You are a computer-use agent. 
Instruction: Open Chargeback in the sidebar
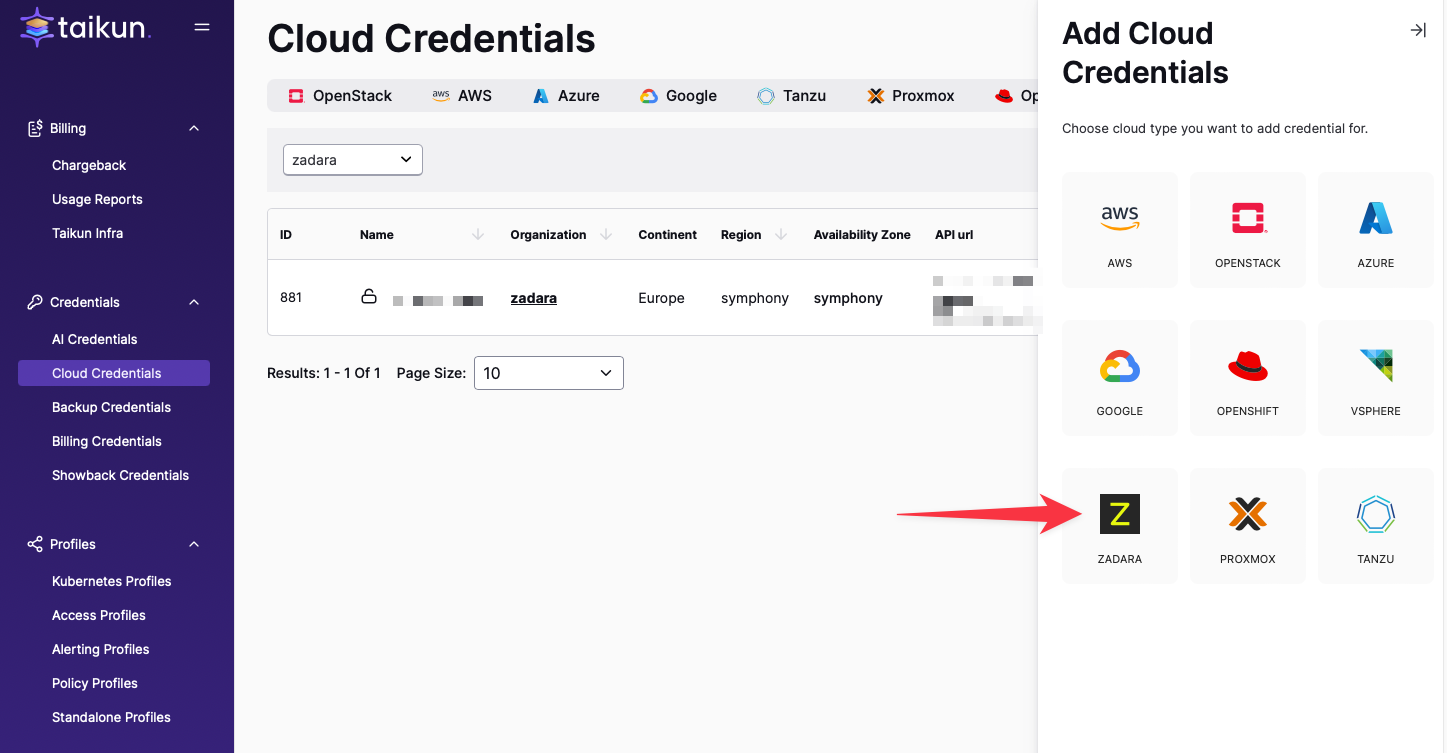[x=89, y=165]
